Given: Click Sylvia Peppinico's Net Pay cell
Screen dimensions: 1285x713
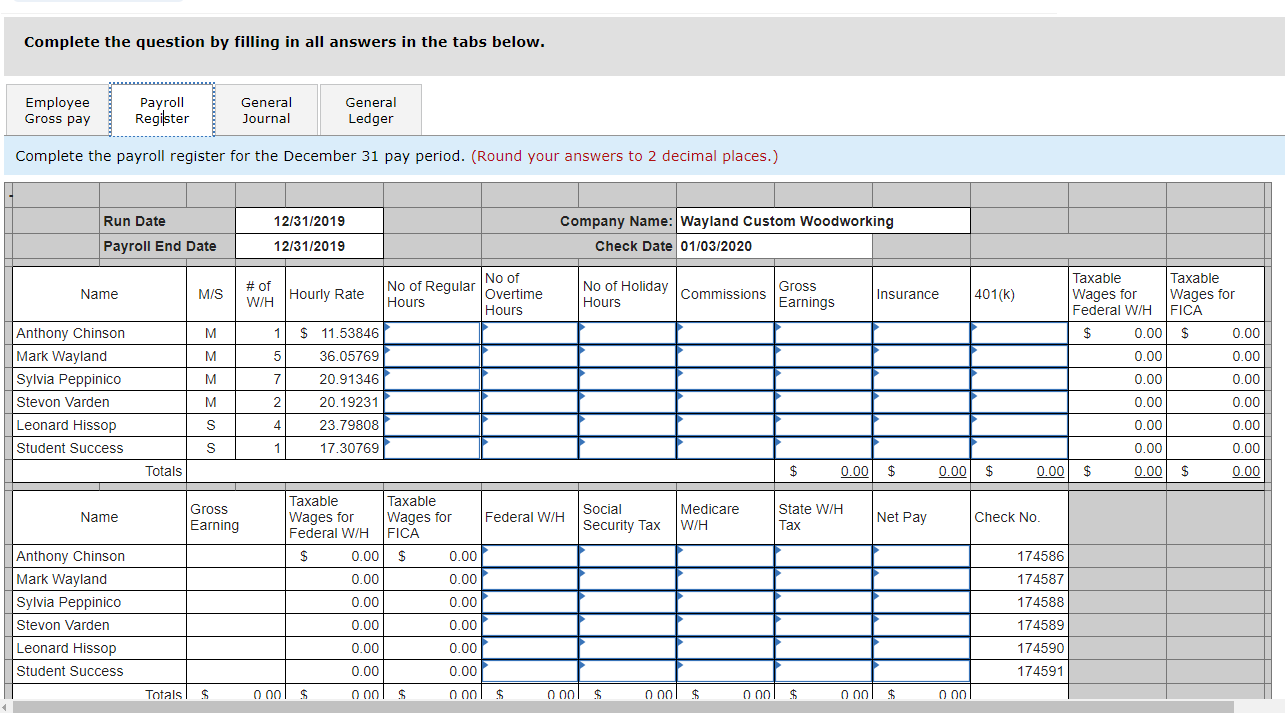Looking at the screenshot, I should click(920, 602).
